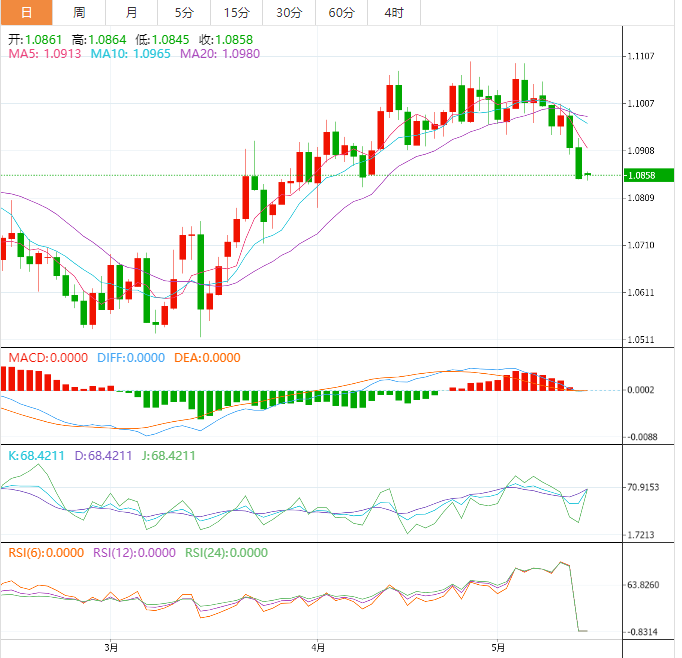Click the MACD indicator label

click(x=50, y=357)
